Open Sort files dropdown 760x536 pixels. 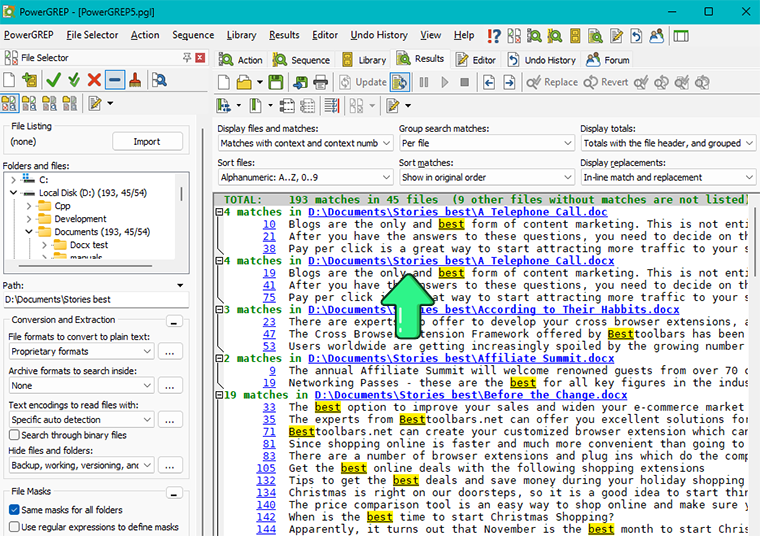(305, 177)
